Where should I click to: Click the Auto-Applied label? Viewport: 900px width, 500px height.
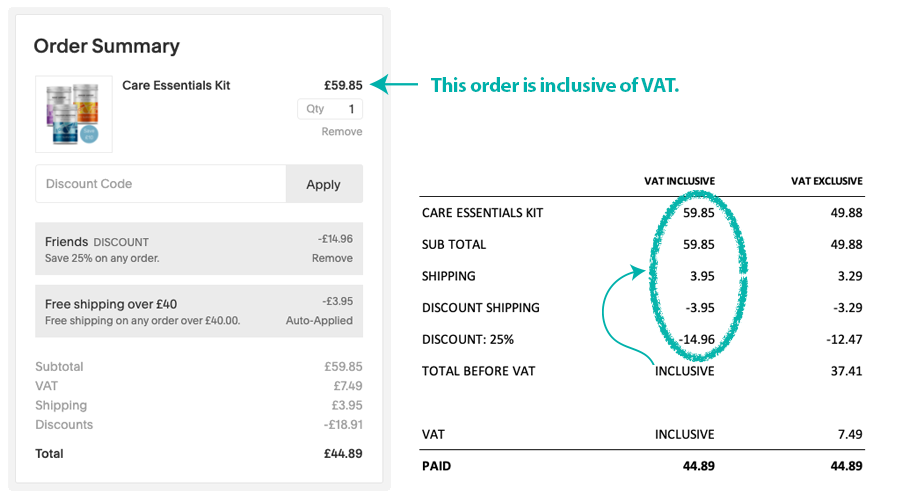point(319,321)
